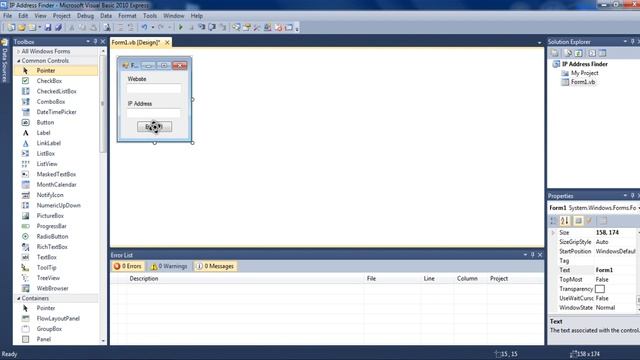Open the Tools menu
Screen dimensions: 640x360
click(150, 16)
